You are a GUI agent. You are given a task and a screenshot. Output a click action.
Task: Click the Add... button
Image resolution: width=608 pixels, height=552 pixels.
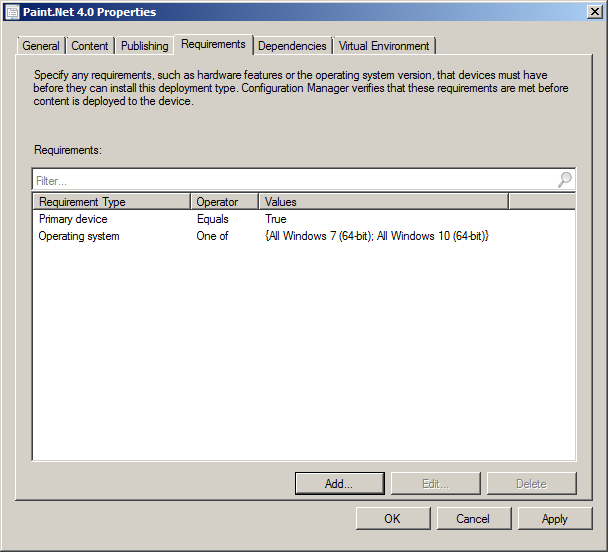click(340, 483)
